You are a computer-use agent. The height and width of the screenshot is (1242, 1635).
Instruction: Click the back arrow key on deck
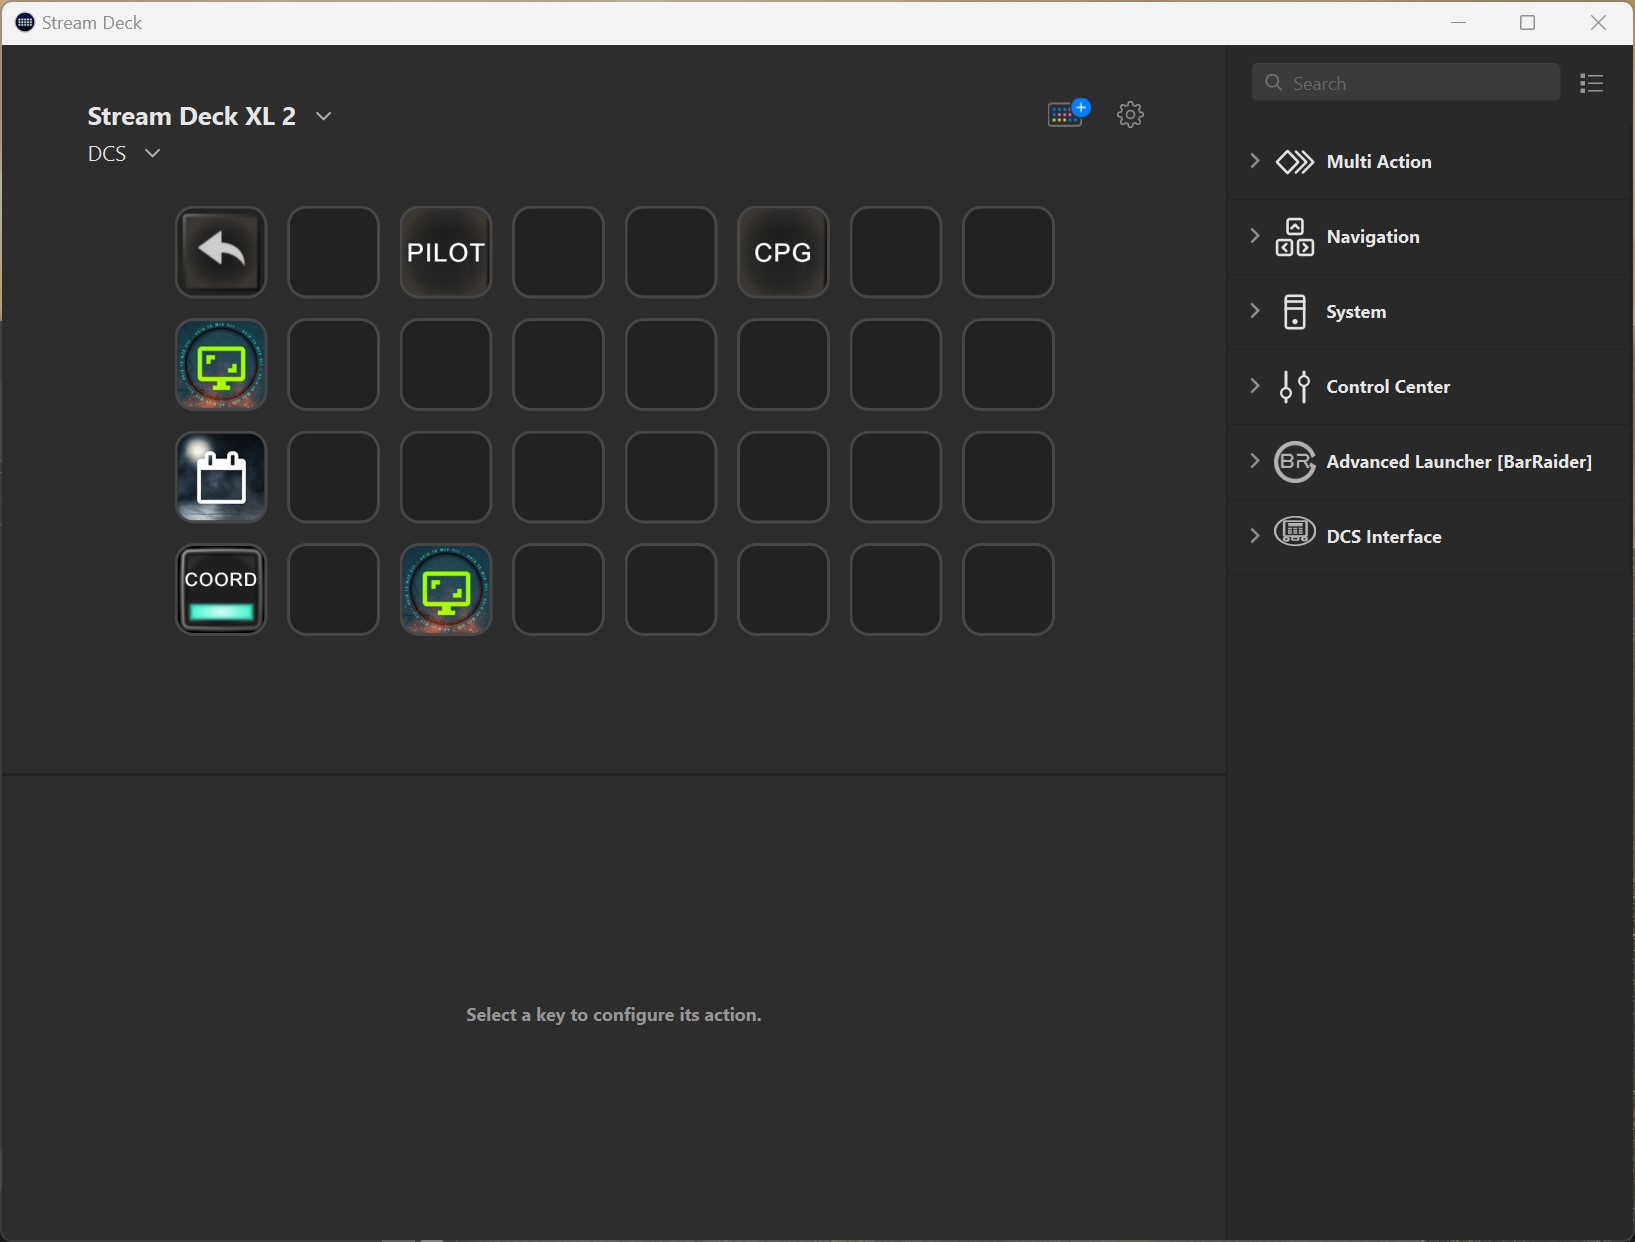[221, 252]
